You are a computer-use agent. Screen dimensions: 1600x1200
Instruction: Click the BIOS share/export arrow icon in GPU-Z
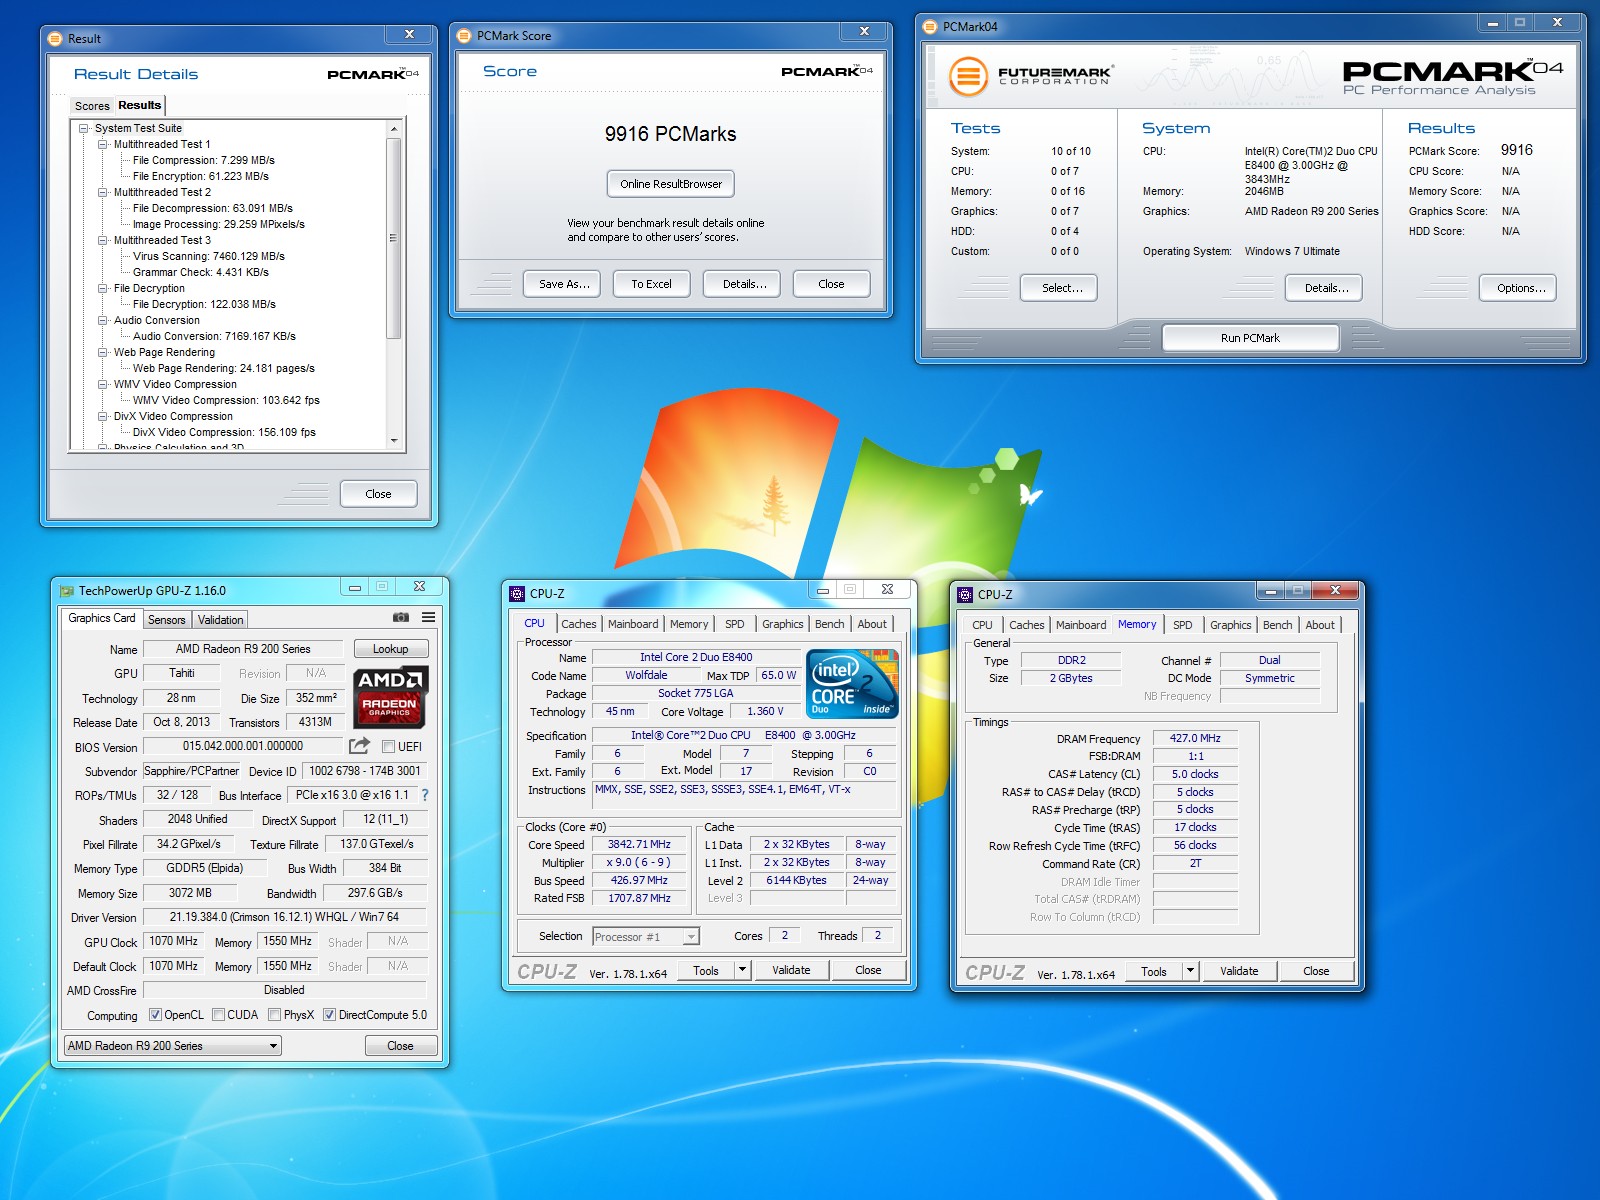pyautogui.click(x=359, y=746)
